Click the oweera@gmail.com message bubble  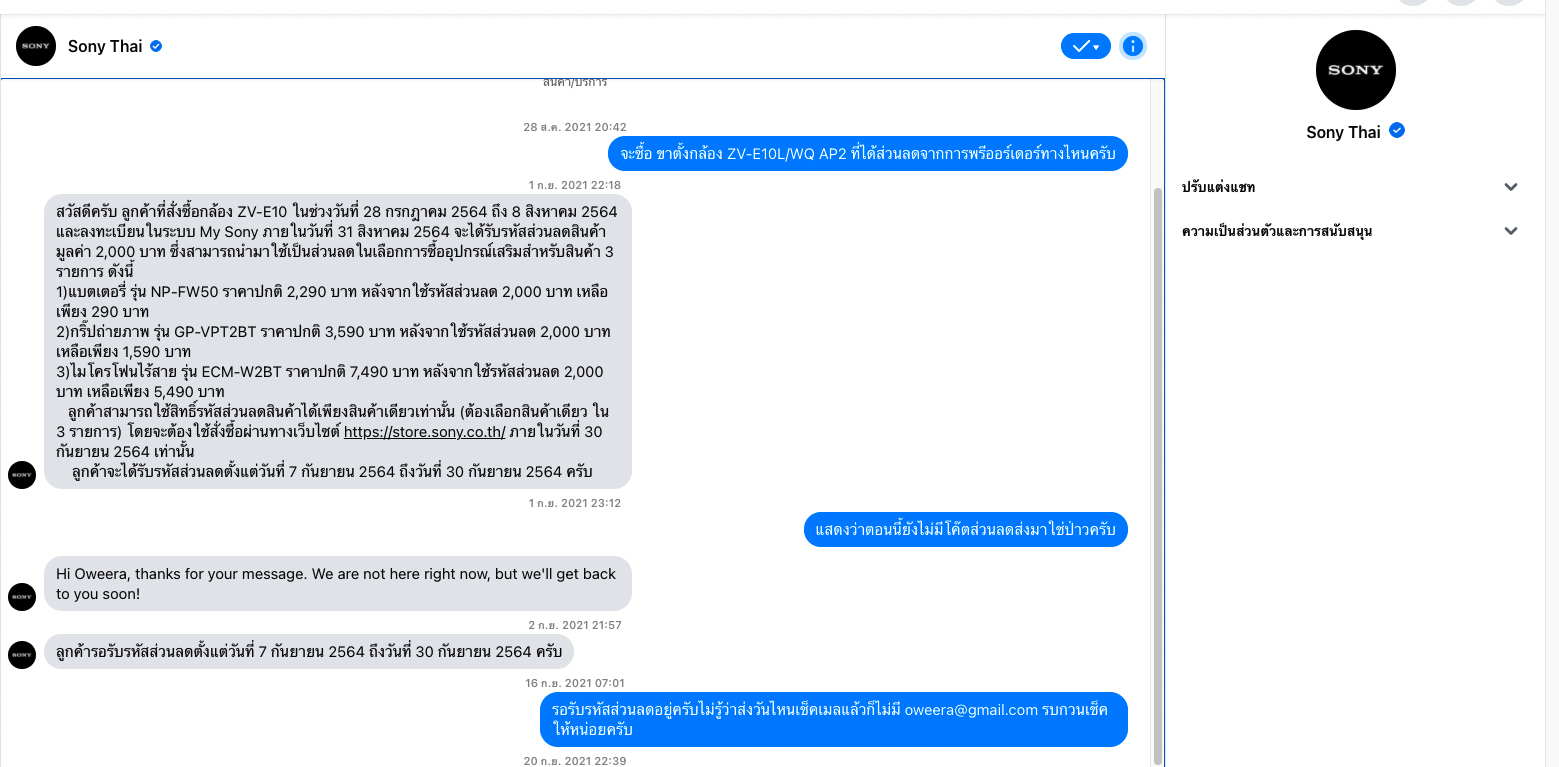[x=834, y=719]
